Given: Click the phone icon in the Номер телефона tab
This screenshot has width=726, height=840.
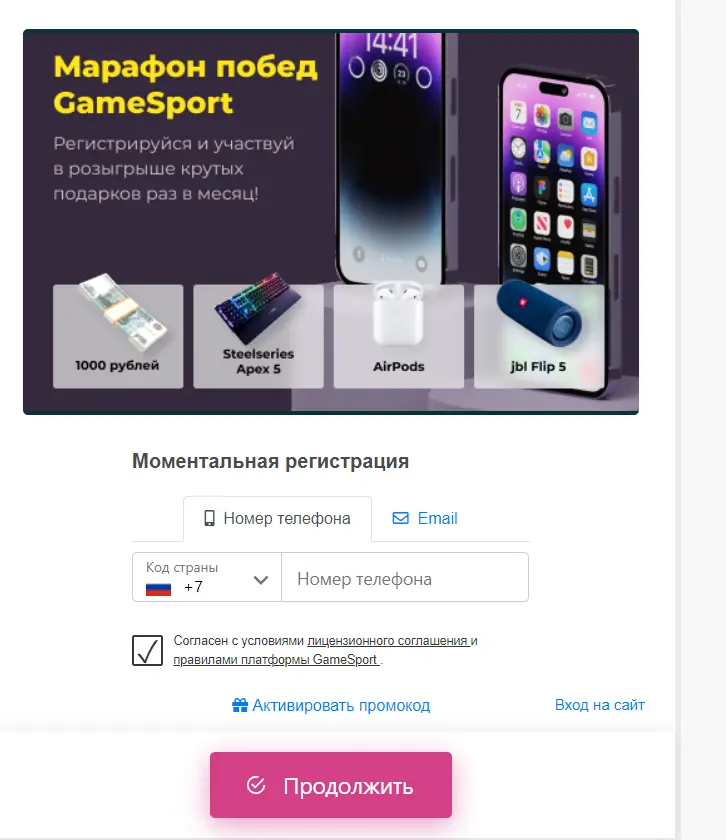Looking at the screenshot, I should [x=209, y=518].
